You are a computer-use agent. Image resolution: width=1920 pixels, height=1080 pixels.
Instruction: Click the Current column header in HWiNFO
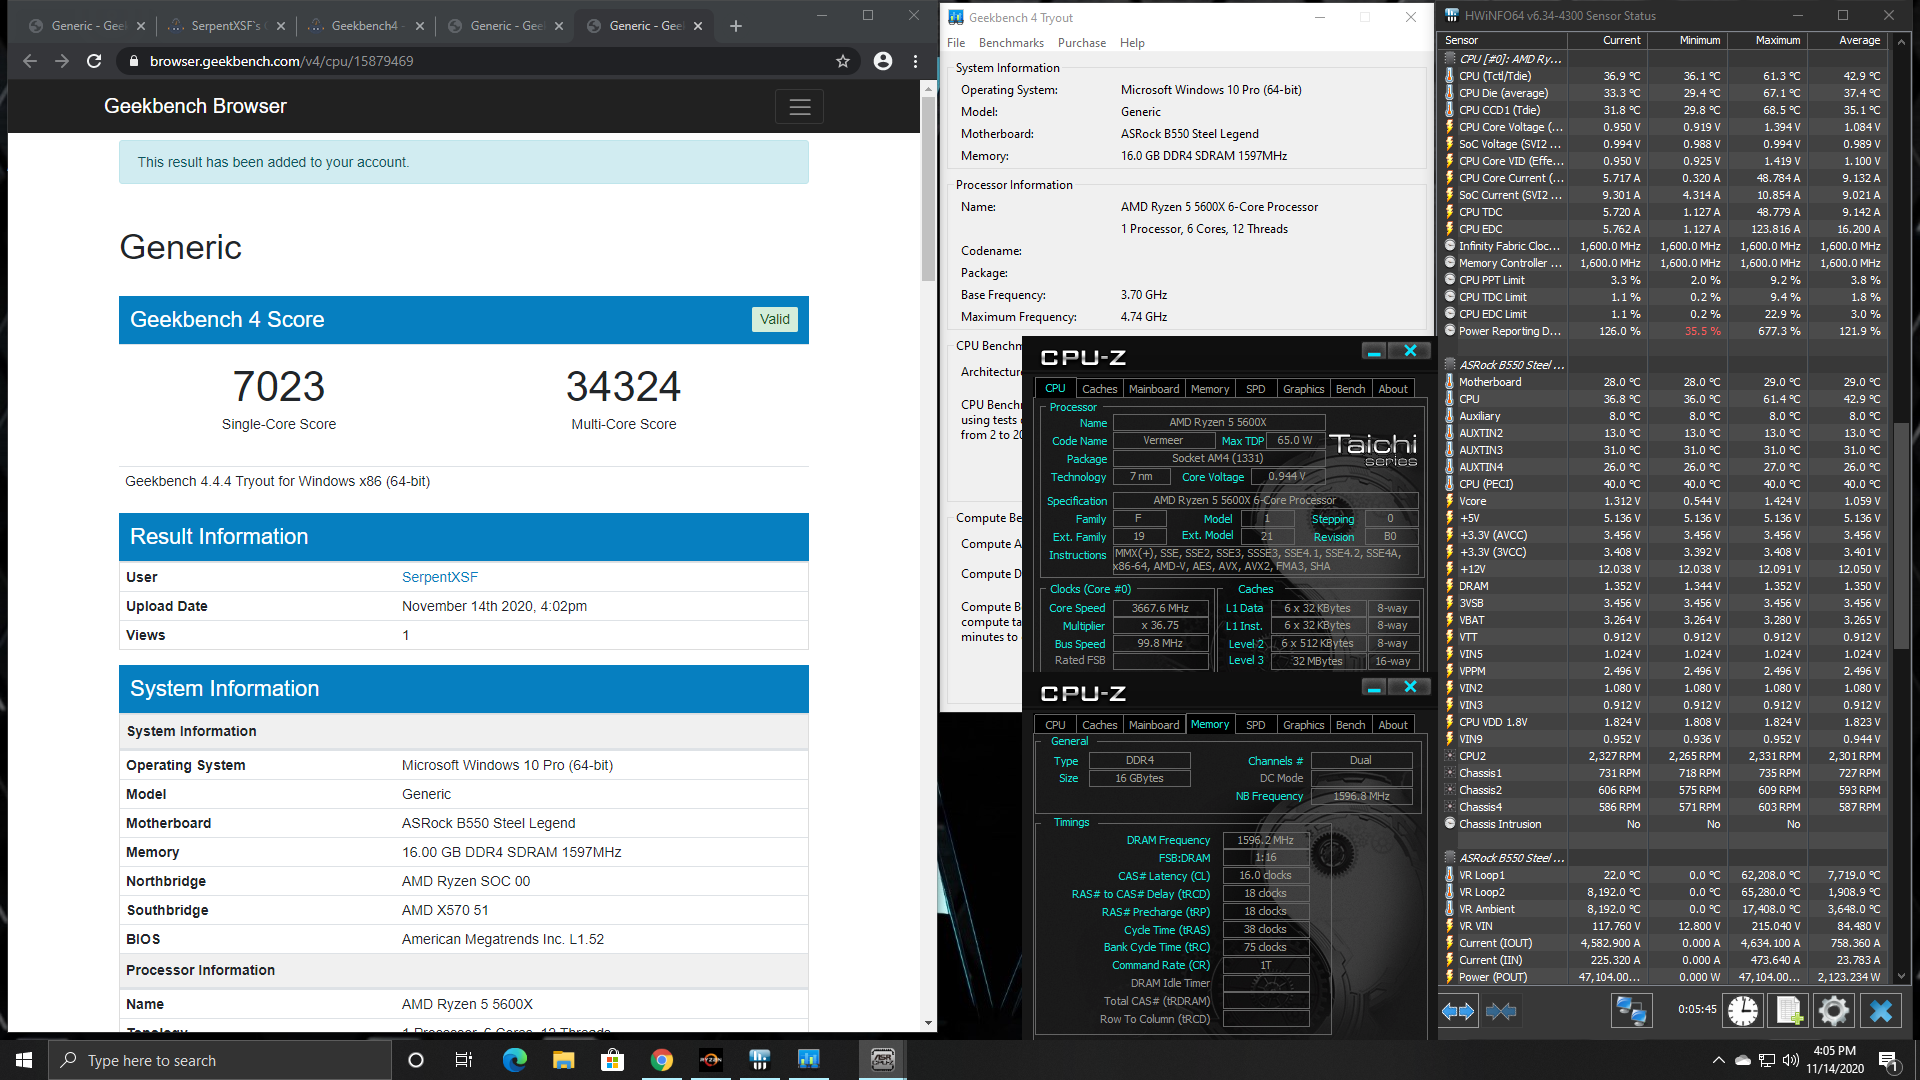(1607, 41)
